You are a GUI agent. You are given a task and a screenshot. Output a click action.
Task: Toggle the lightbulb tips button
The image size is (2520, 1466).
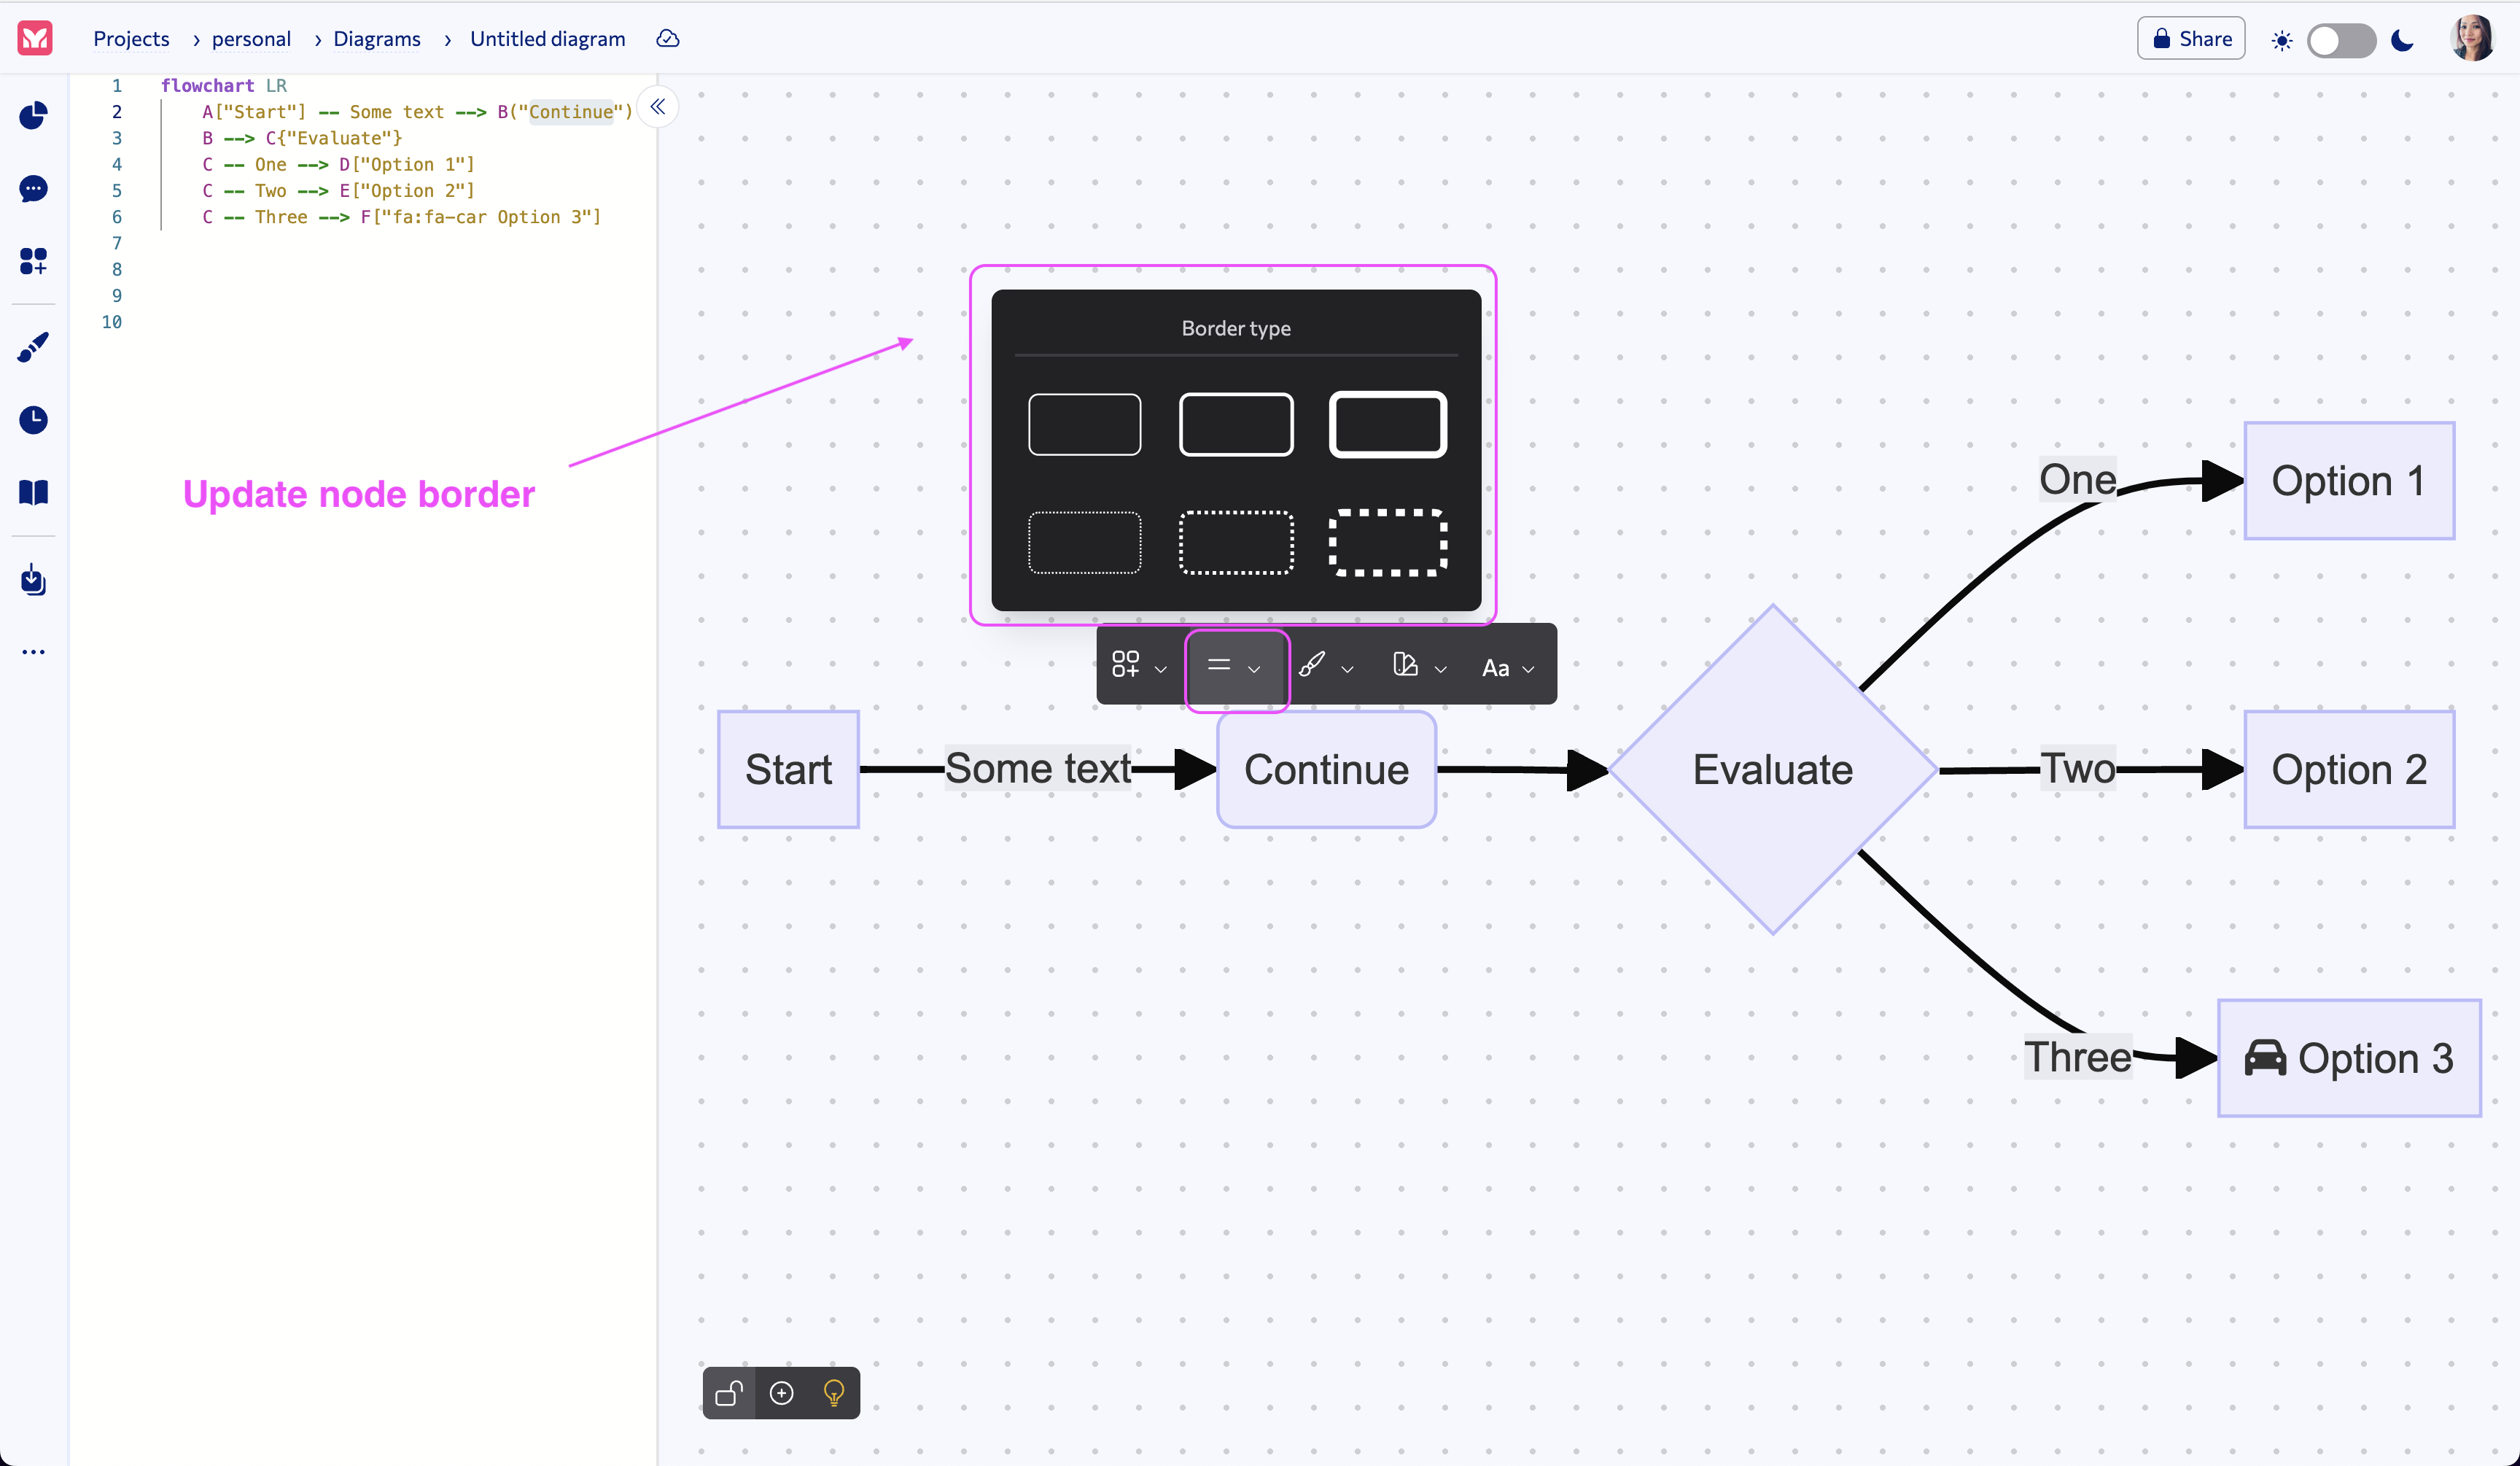pyautogui.click(x=833, y=1393)
